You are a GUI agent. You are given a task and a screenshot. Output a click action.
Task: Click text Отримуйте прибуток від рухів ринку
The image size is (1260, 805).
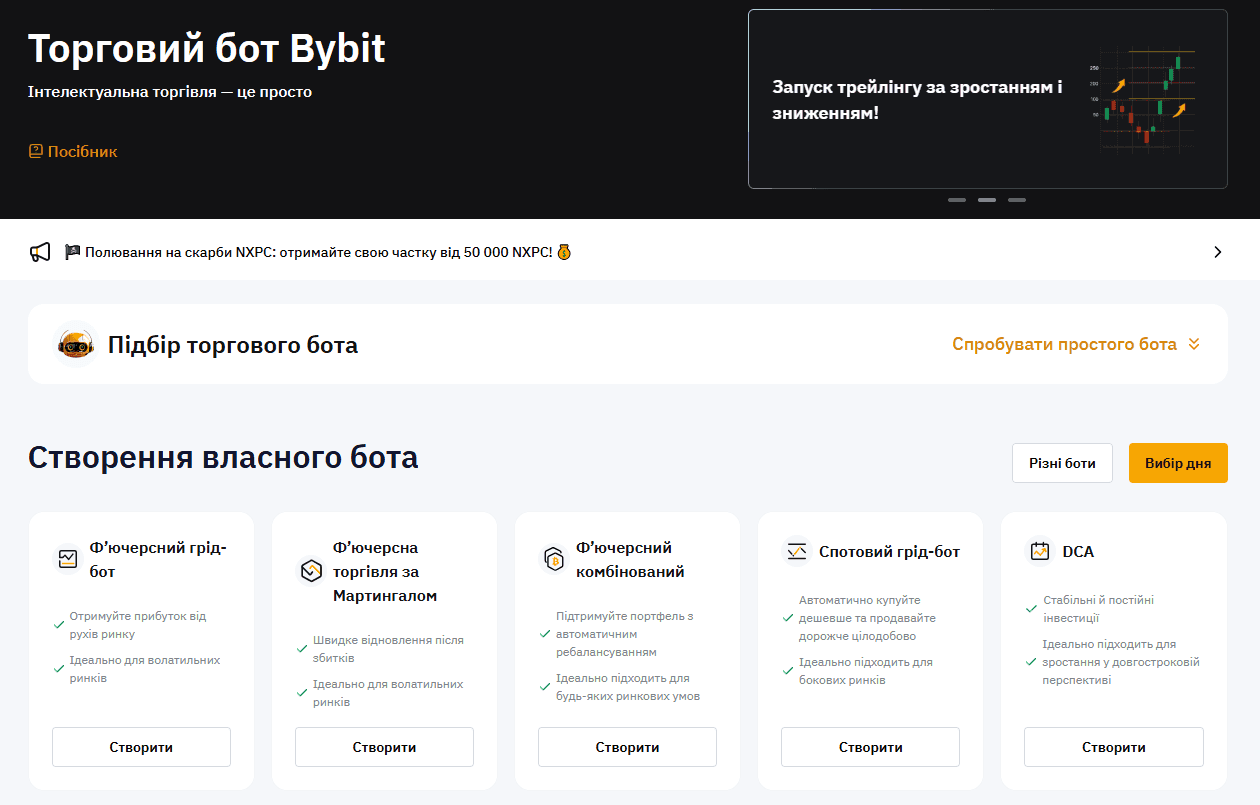(x=137, y=625)
